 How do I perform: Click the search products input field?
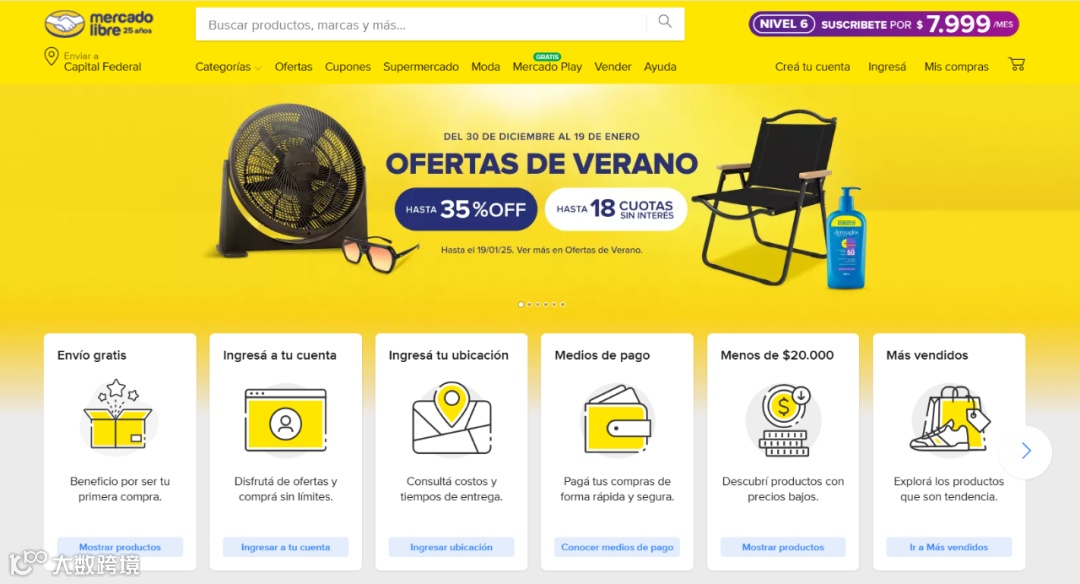tap(420, 24)
